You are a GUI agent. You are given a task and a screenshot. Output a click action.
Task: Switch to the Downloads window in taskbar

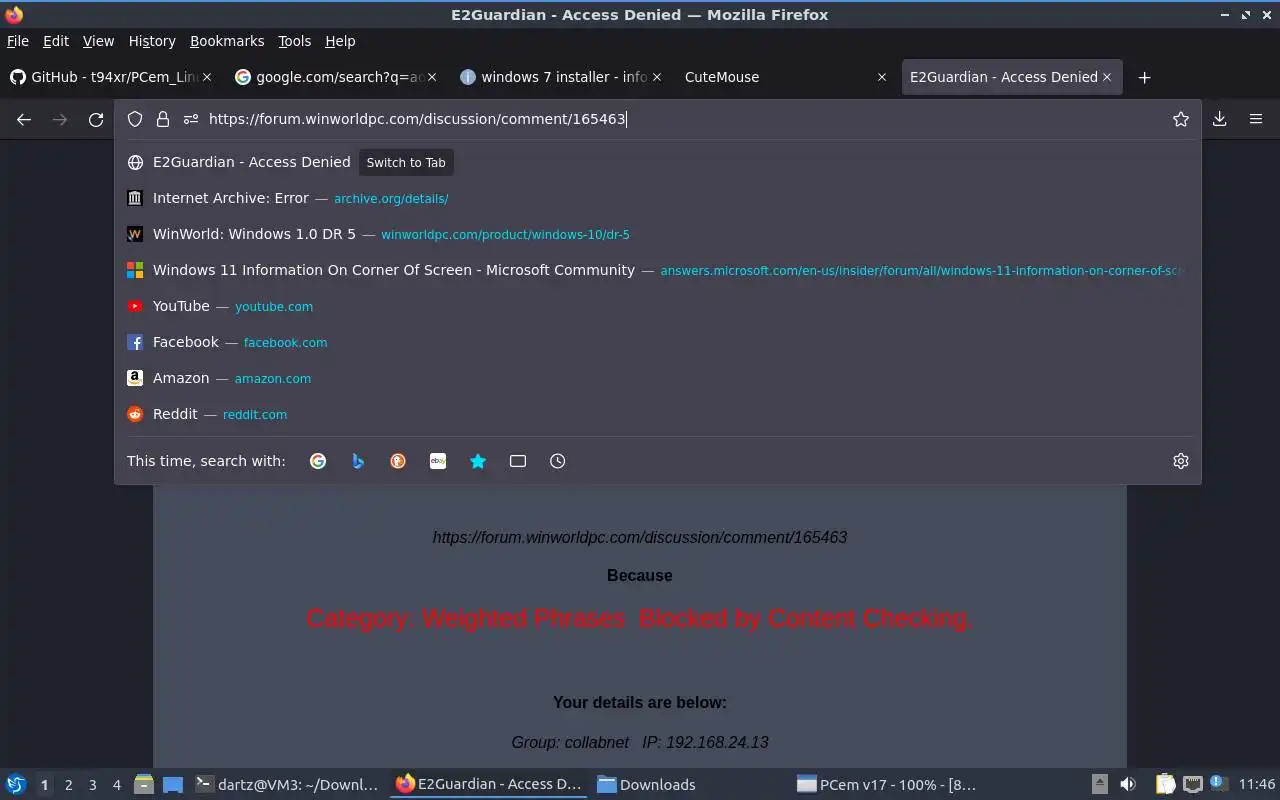[x=690, y=785]
